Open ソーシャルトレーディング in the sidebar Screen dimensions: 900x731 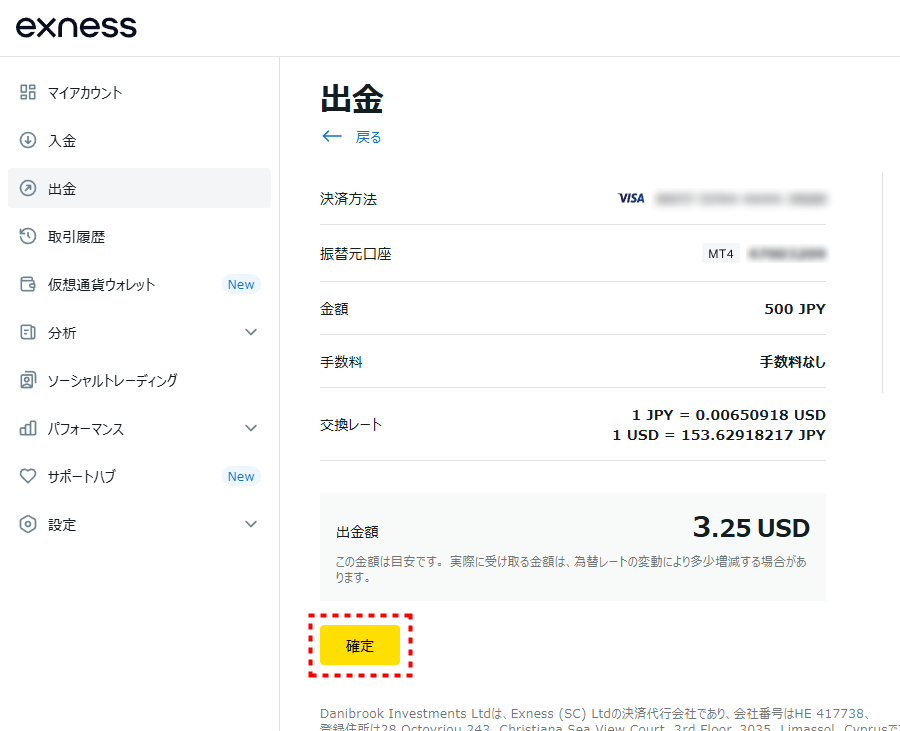point(139,380)
